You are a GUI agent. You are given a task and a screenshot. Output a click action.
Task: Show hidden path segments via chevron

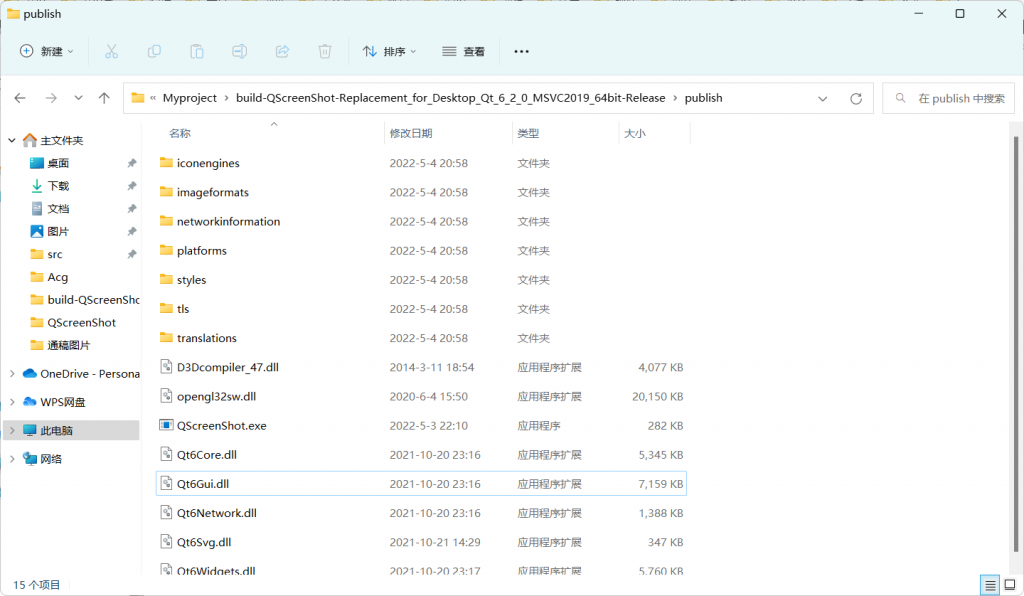point(153,98)
